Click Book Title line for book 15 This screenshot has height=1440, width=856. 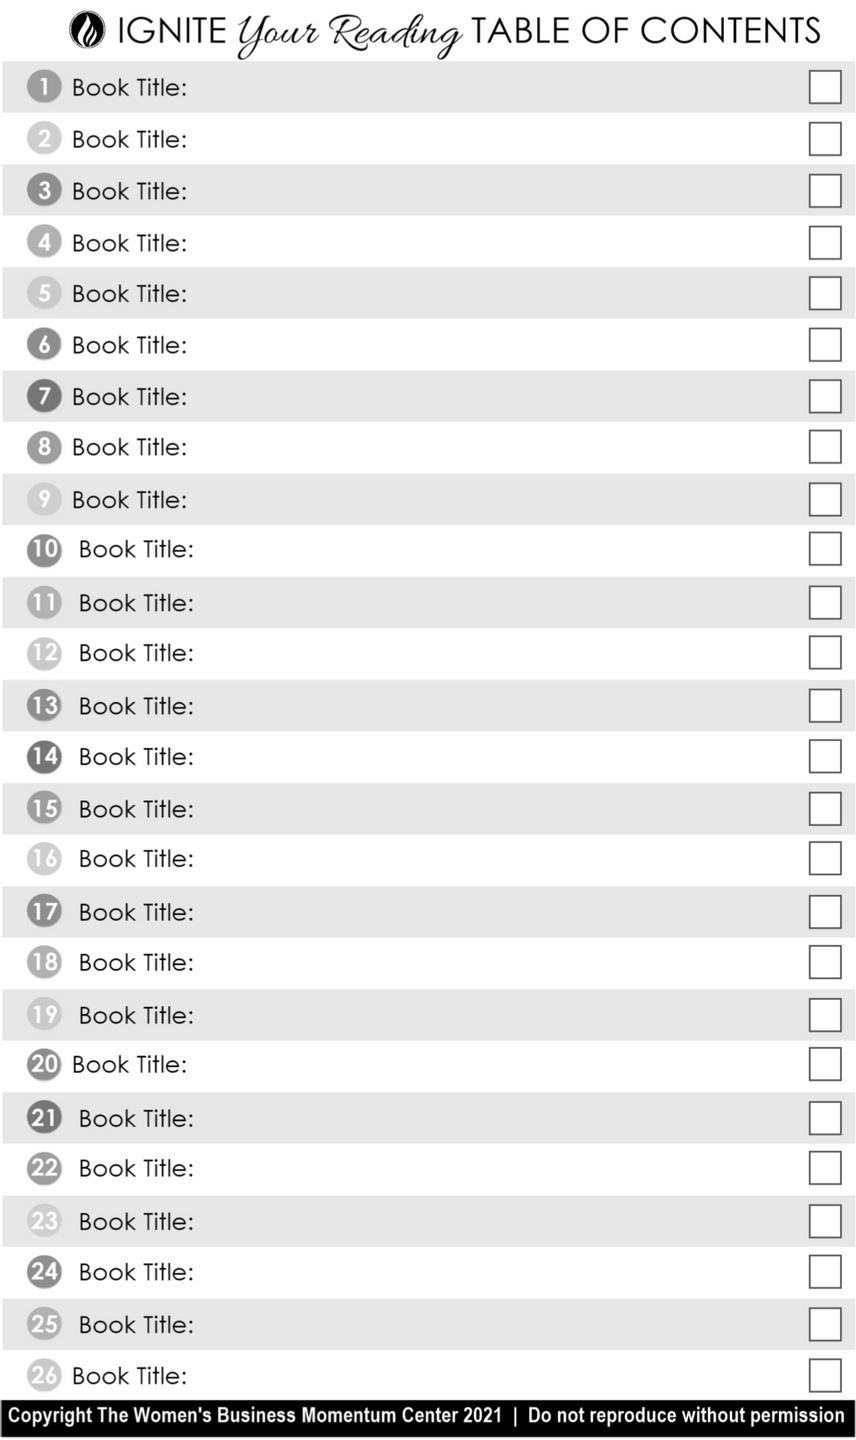point(136,809)
